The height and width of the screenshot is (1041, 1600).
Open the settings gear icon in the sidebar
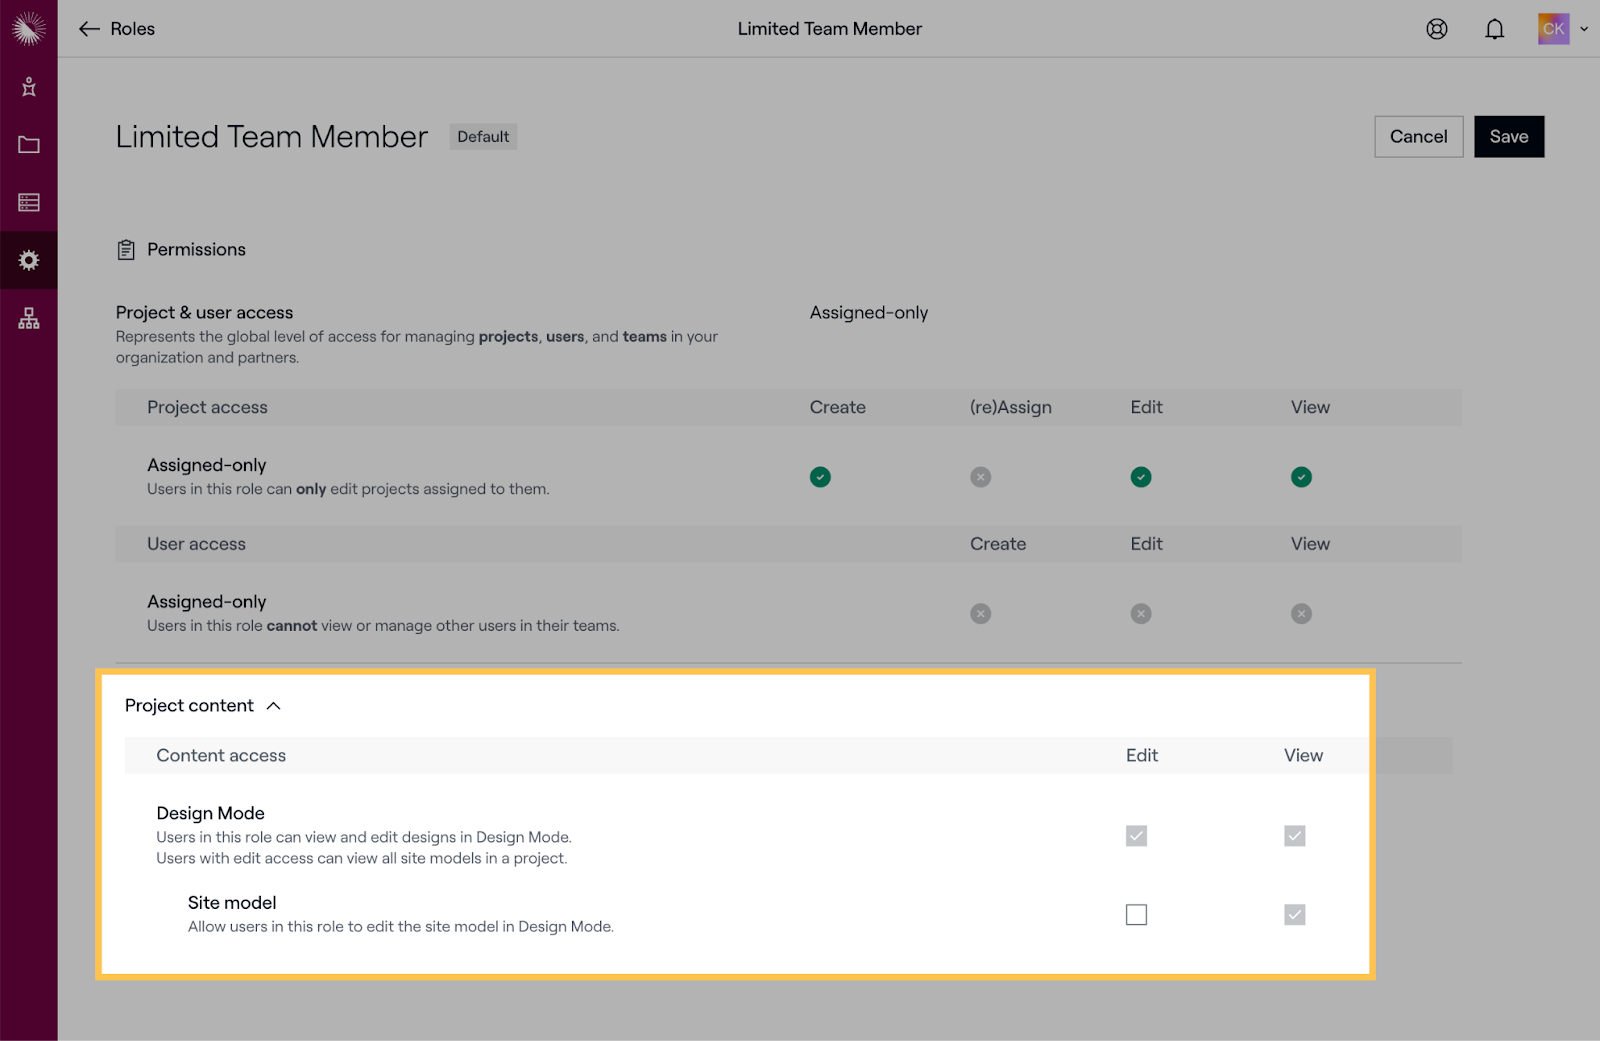[29, 260]
